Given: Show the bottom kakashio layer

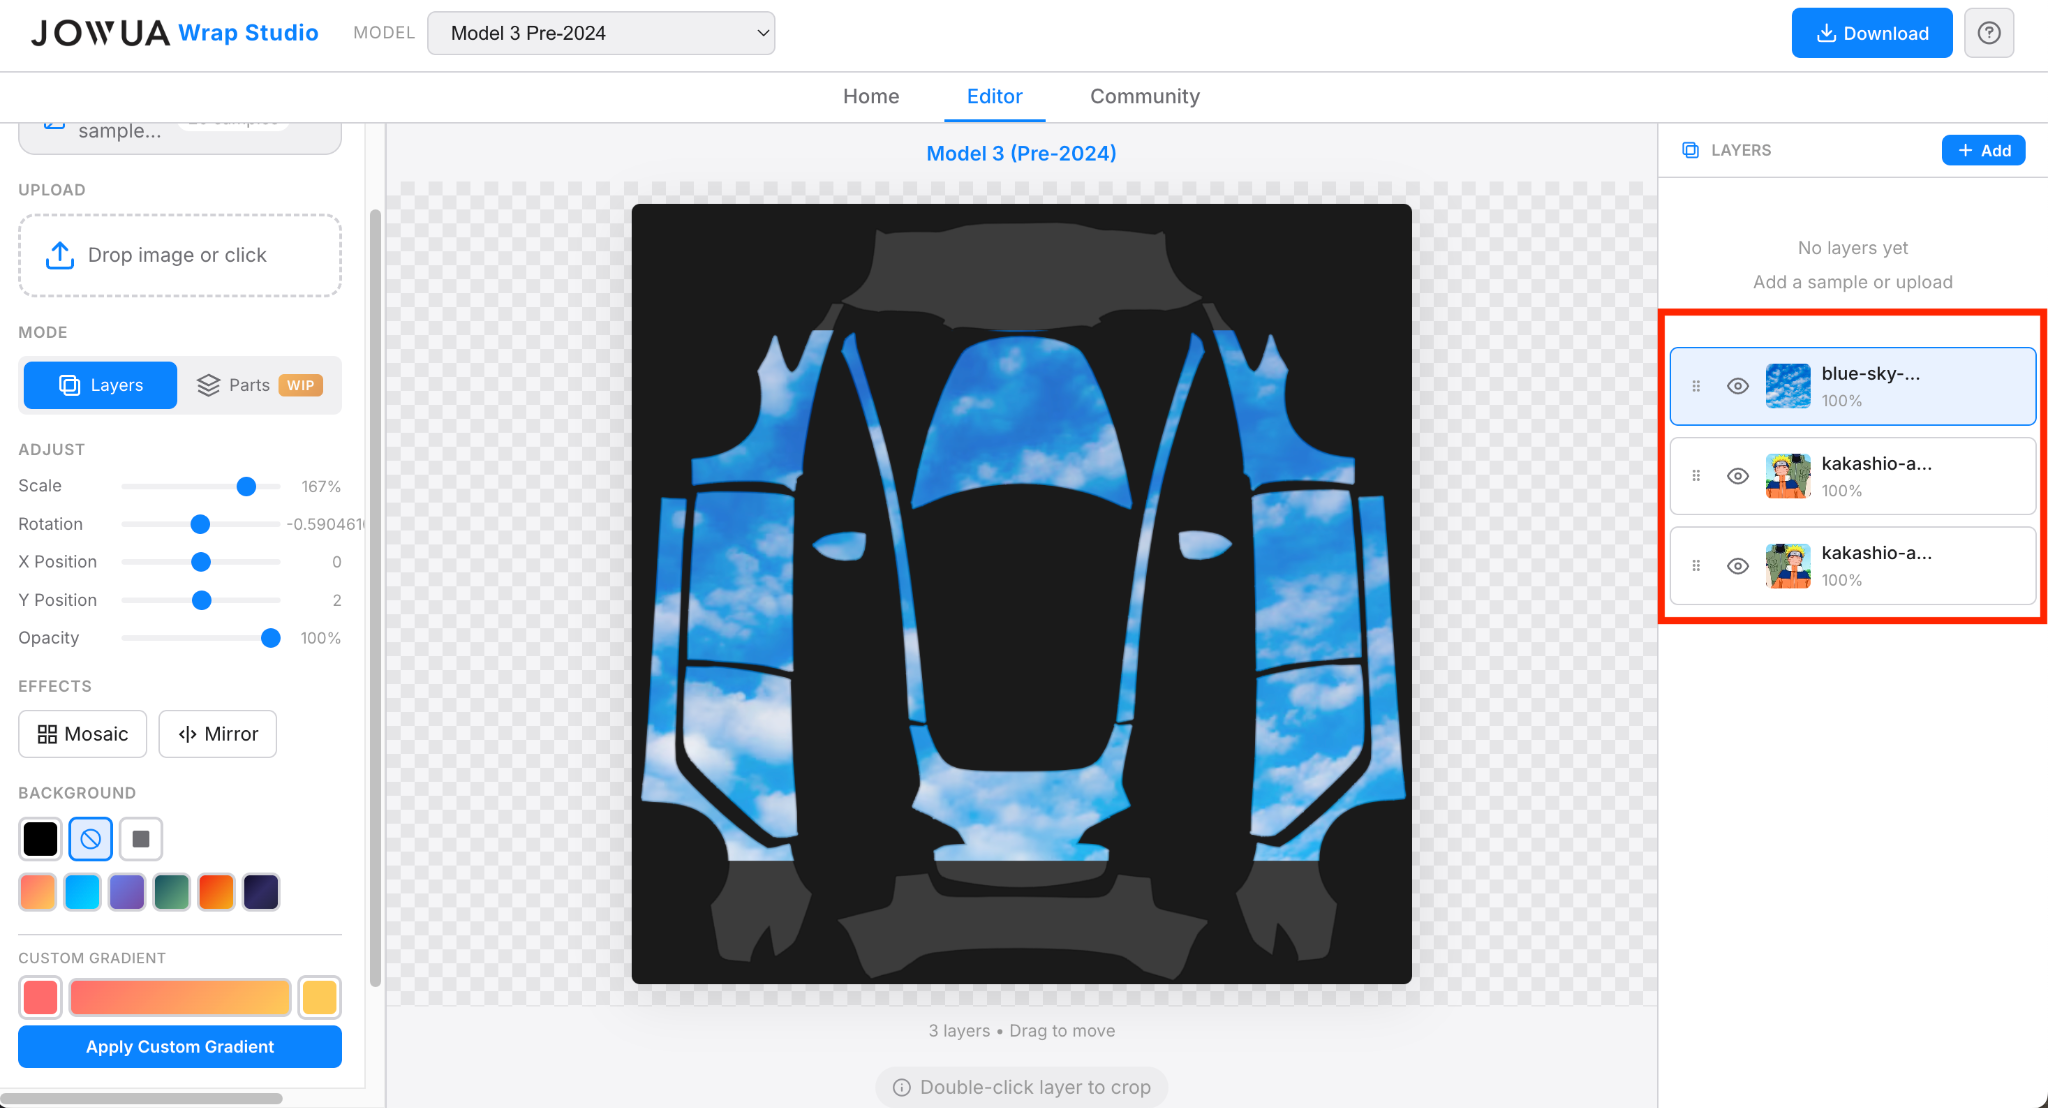Looking at the screenshot, I should pyautogui.click(x=1737, y=565).
